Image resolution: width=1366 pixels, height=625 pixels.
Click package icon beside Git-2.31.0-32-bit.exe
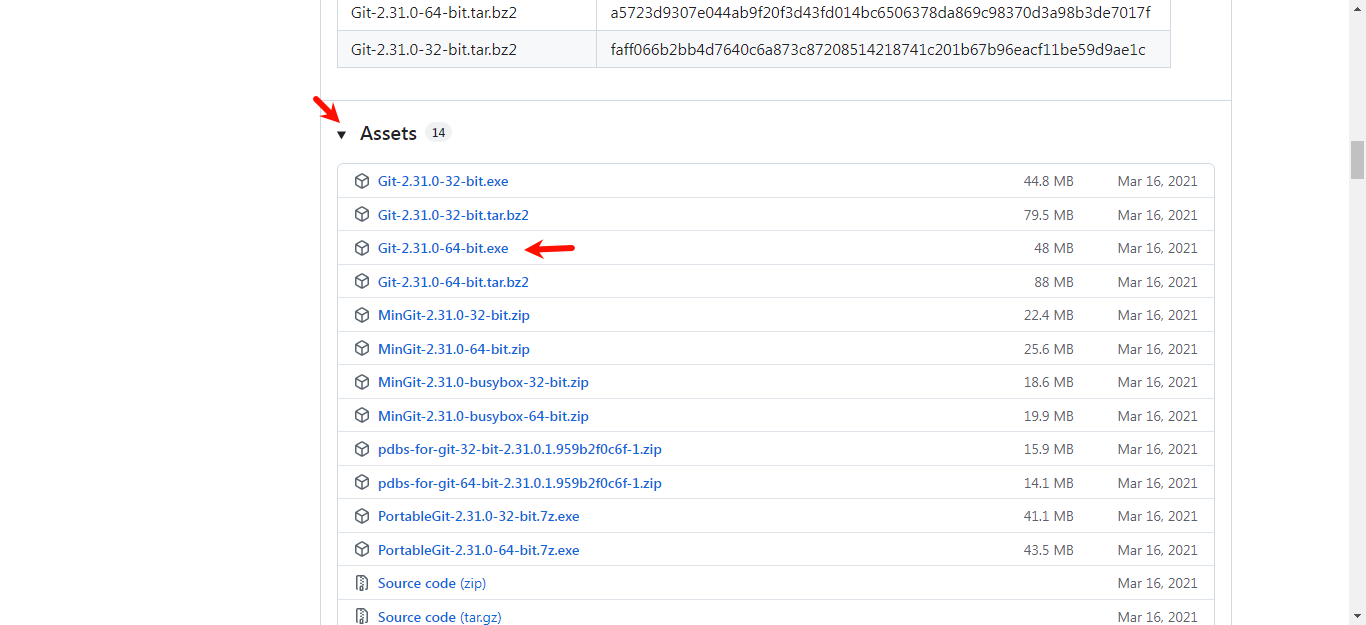(x=362, y=181)
